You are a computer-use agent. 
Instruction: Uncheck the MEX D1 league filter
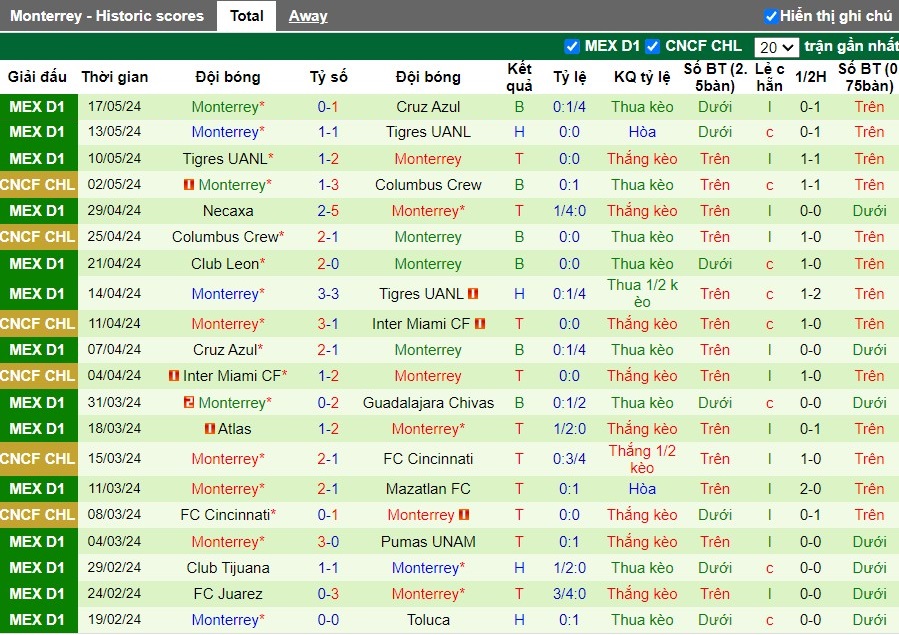tap(572, 46)
